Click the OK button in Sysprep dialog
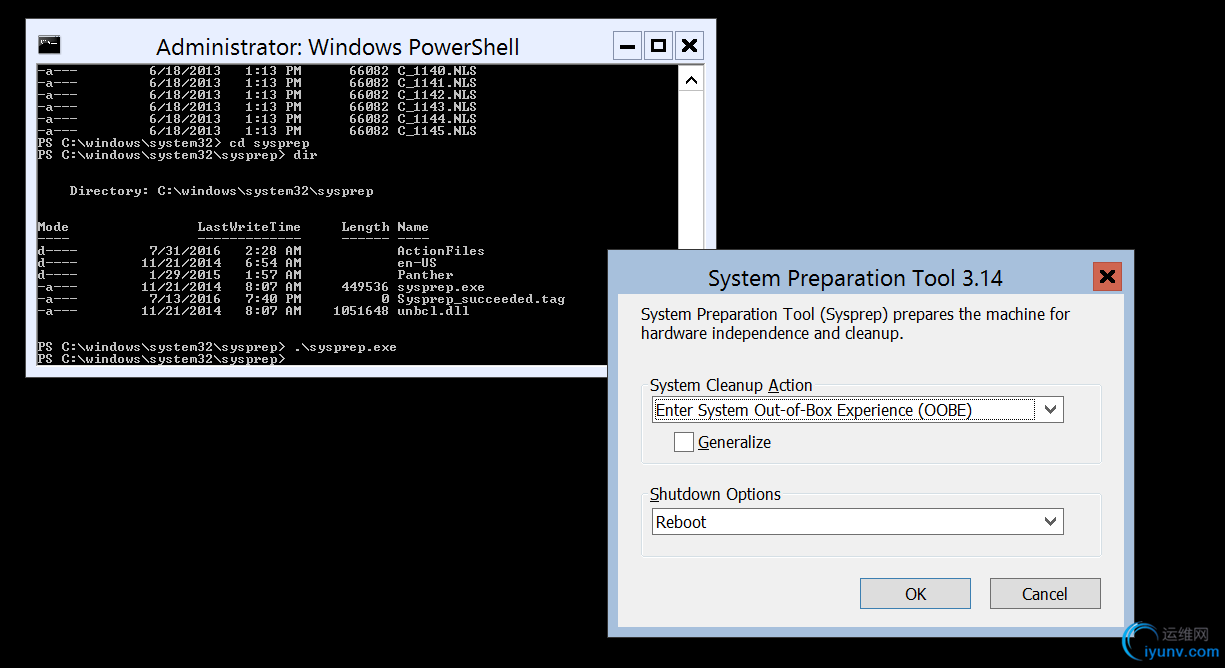Image resolution: width=1225 pixels, height=668 pixels. click(915, 593)
